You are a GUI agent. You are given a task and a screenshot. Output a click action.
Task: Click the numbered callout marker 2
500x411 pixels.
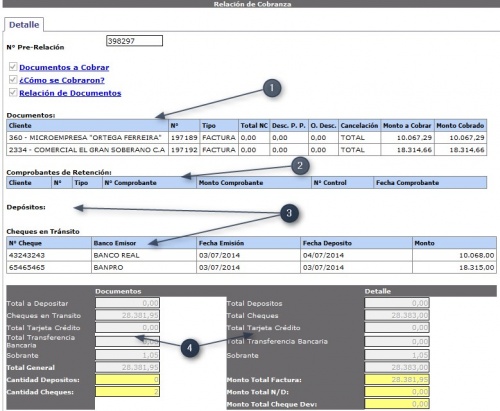pos(300,166)
